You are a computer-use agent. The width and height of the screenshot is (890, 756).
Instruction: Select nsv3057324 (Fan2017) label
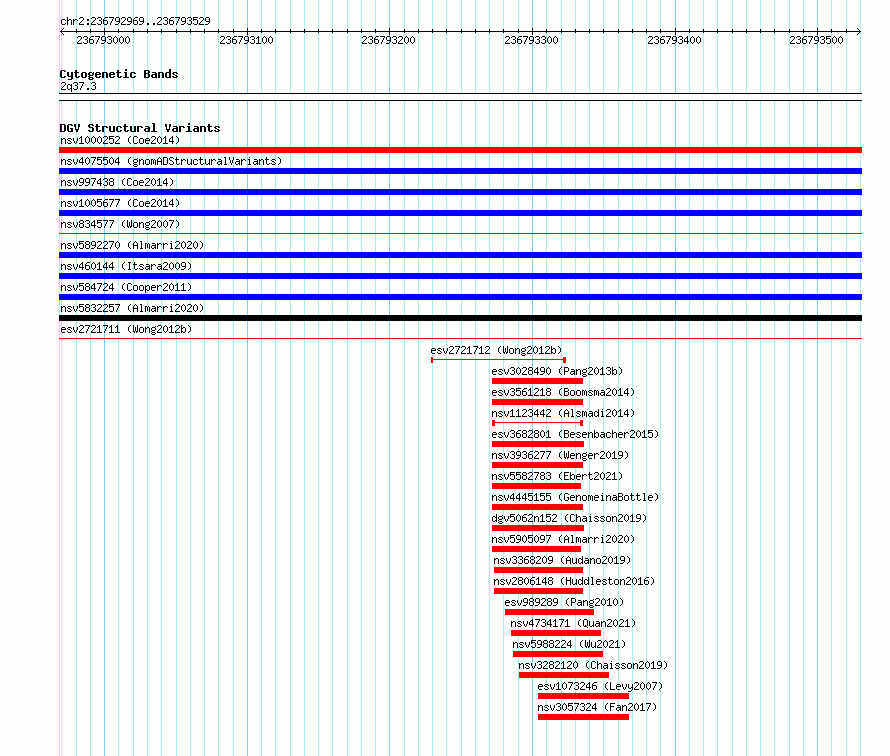tap(597, 707)
